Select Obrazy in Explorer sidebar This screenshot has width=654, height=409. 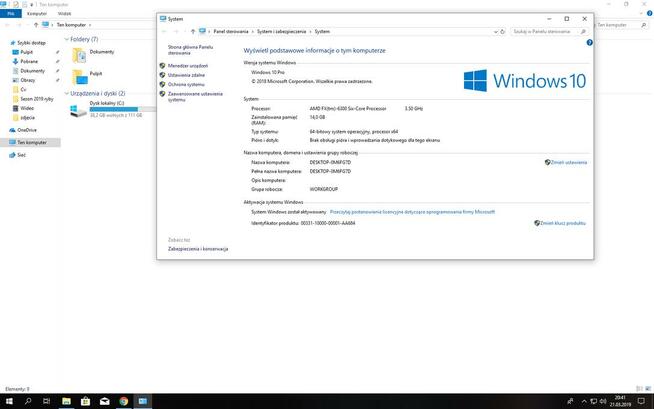click(28, 80)
